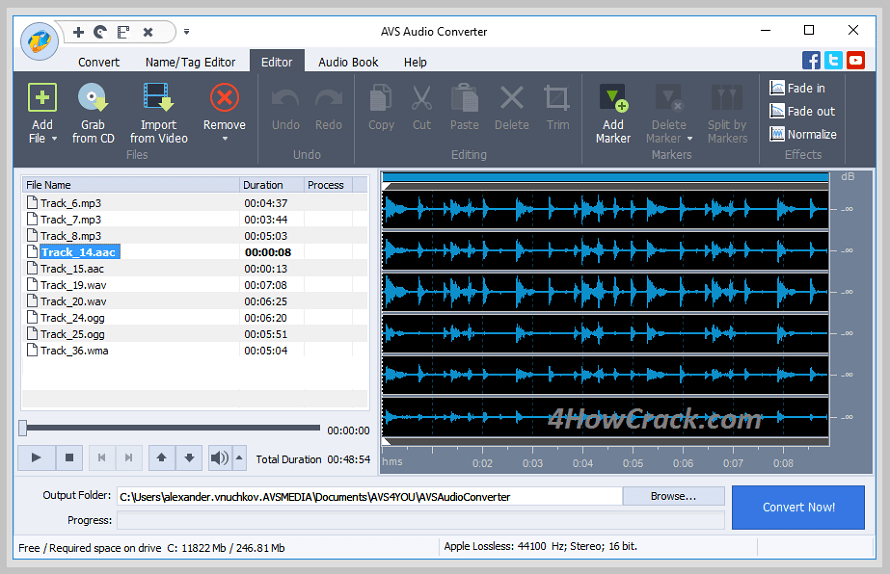Select Track_20.wav in file list
This screenshot has width=890, height=574.
(195, 301)
